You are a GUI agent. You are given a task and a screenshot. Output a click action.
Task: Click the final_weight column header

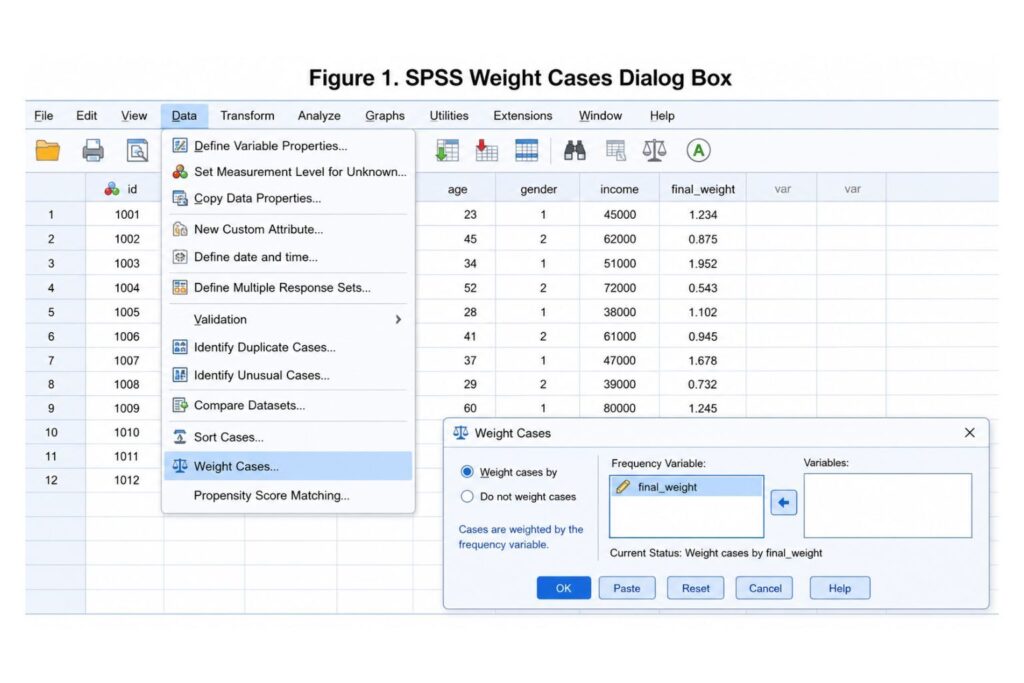click(703, 189)
